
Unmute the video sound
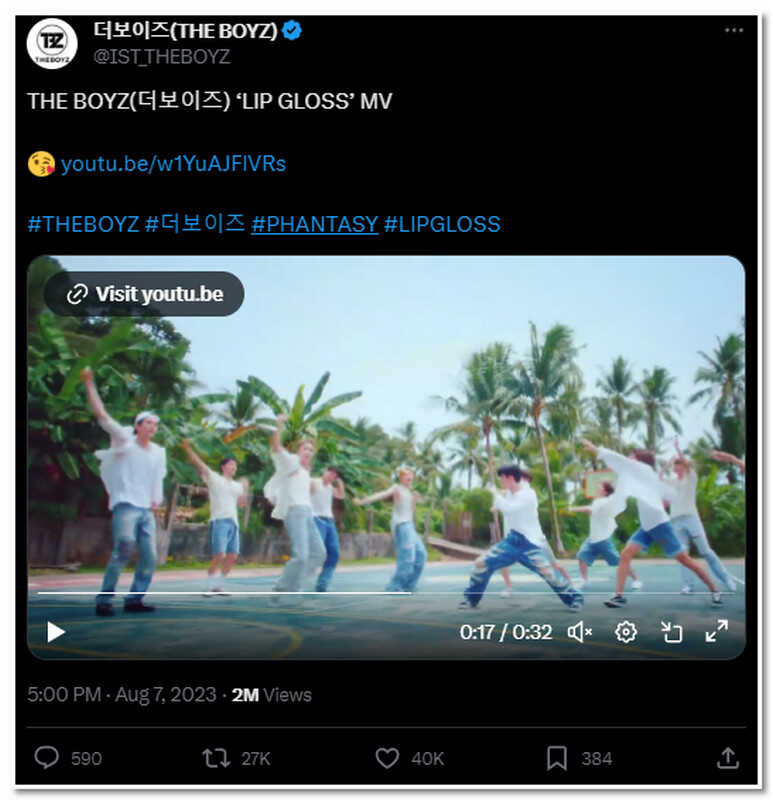pos(580,632)
